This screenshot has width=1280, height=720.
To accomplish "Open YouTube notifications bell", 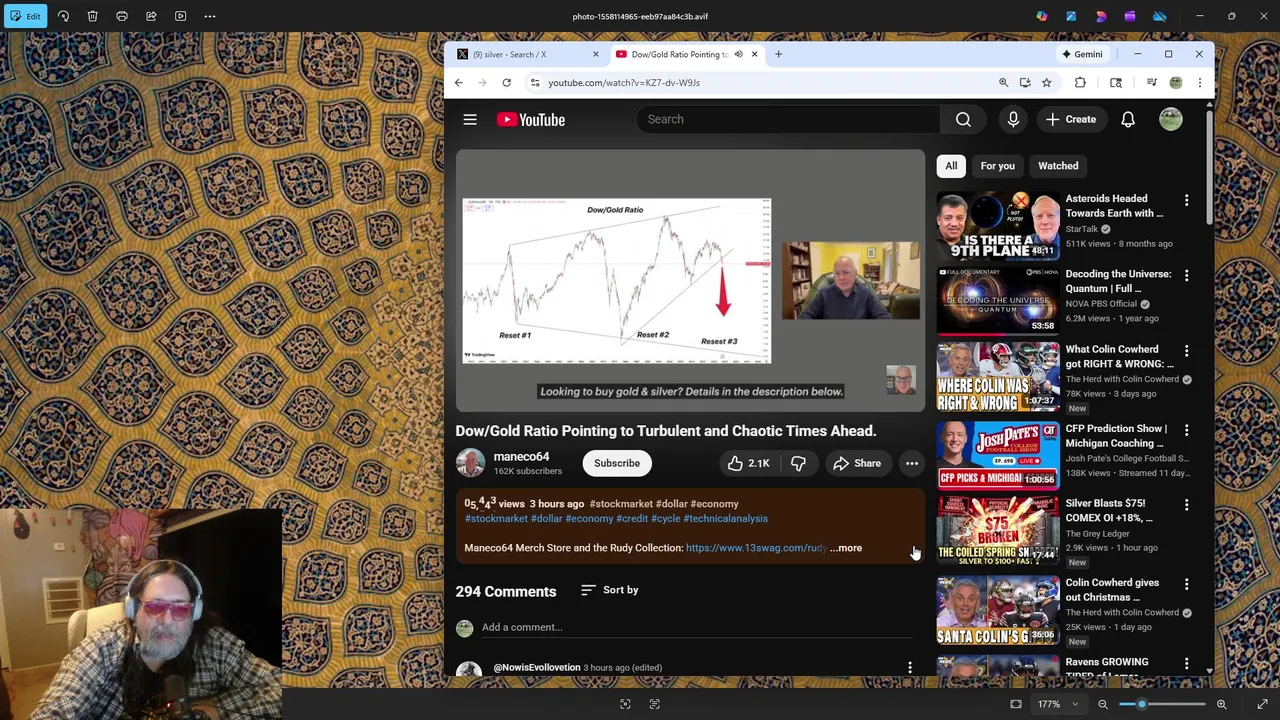I will point(1128,120).
